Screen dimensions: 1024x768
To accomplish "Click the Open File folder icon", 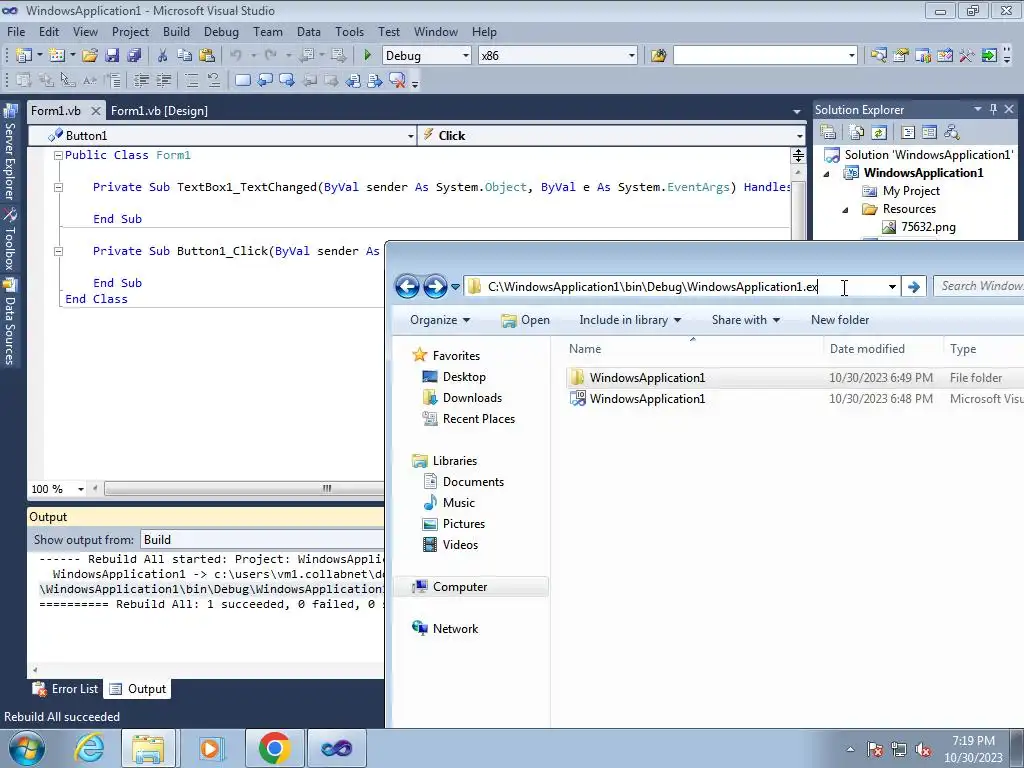I will point(90,56).
